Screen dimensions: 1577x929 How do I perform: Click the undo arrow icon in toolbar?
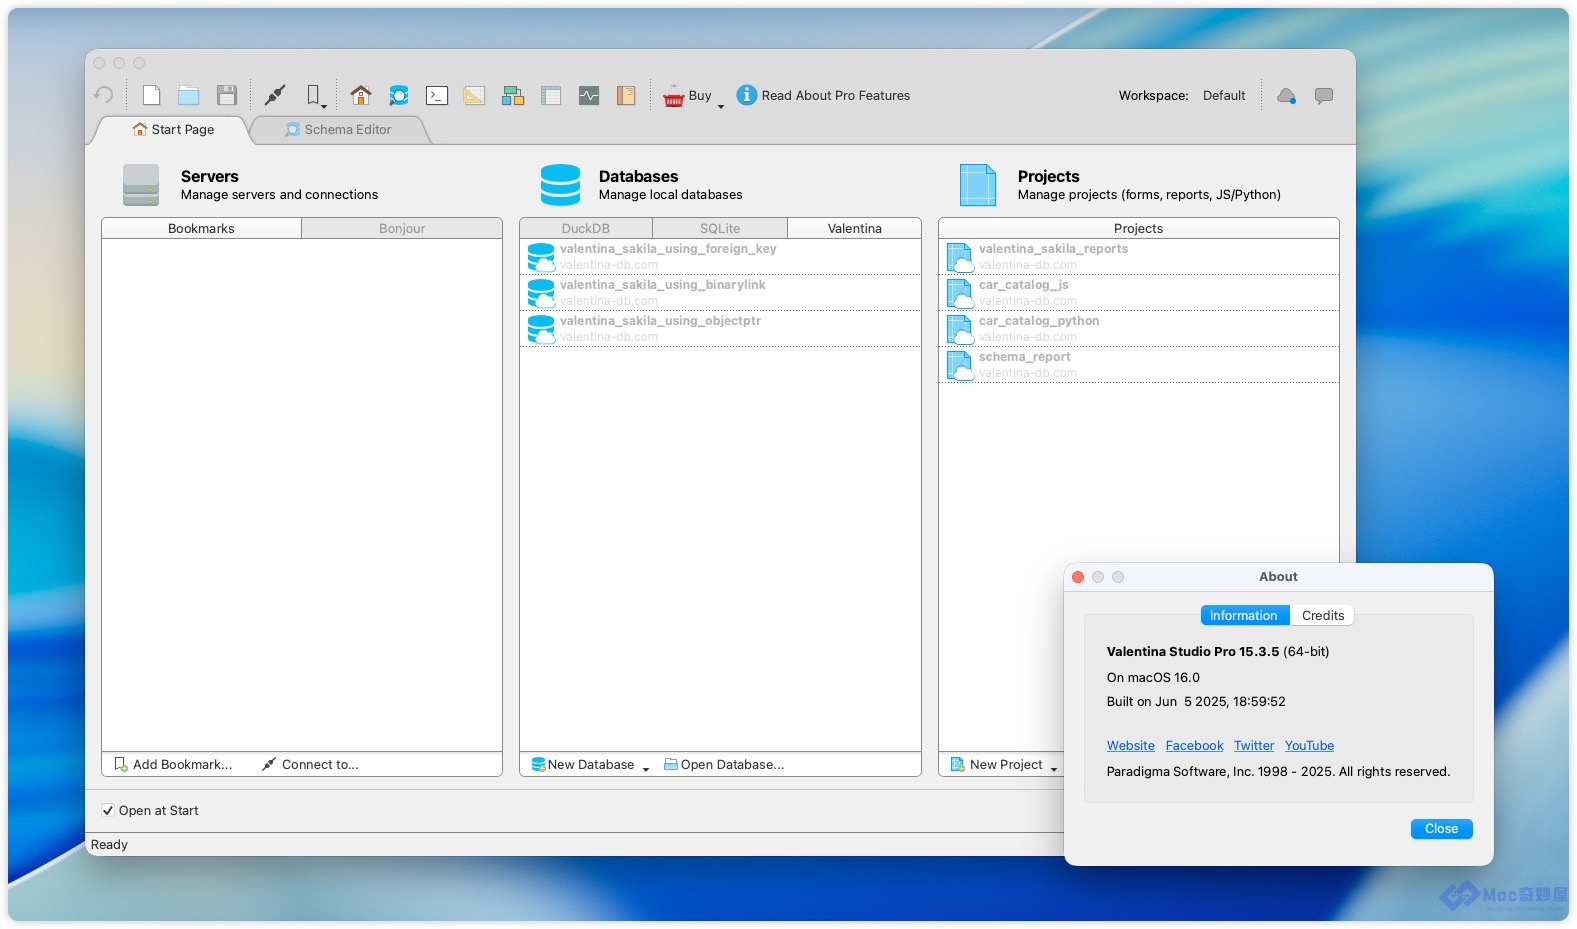[x=103, y=95]
